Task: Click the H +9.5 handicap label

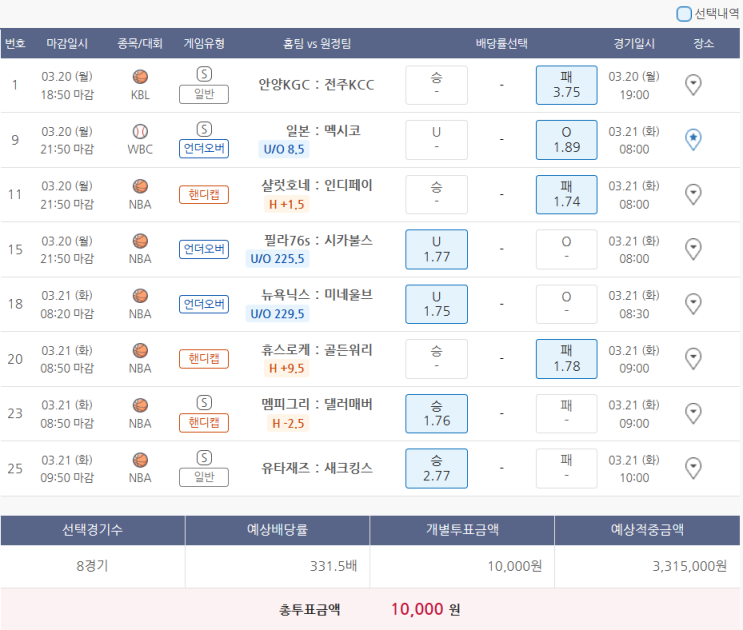Action: (x=287, y=368)
